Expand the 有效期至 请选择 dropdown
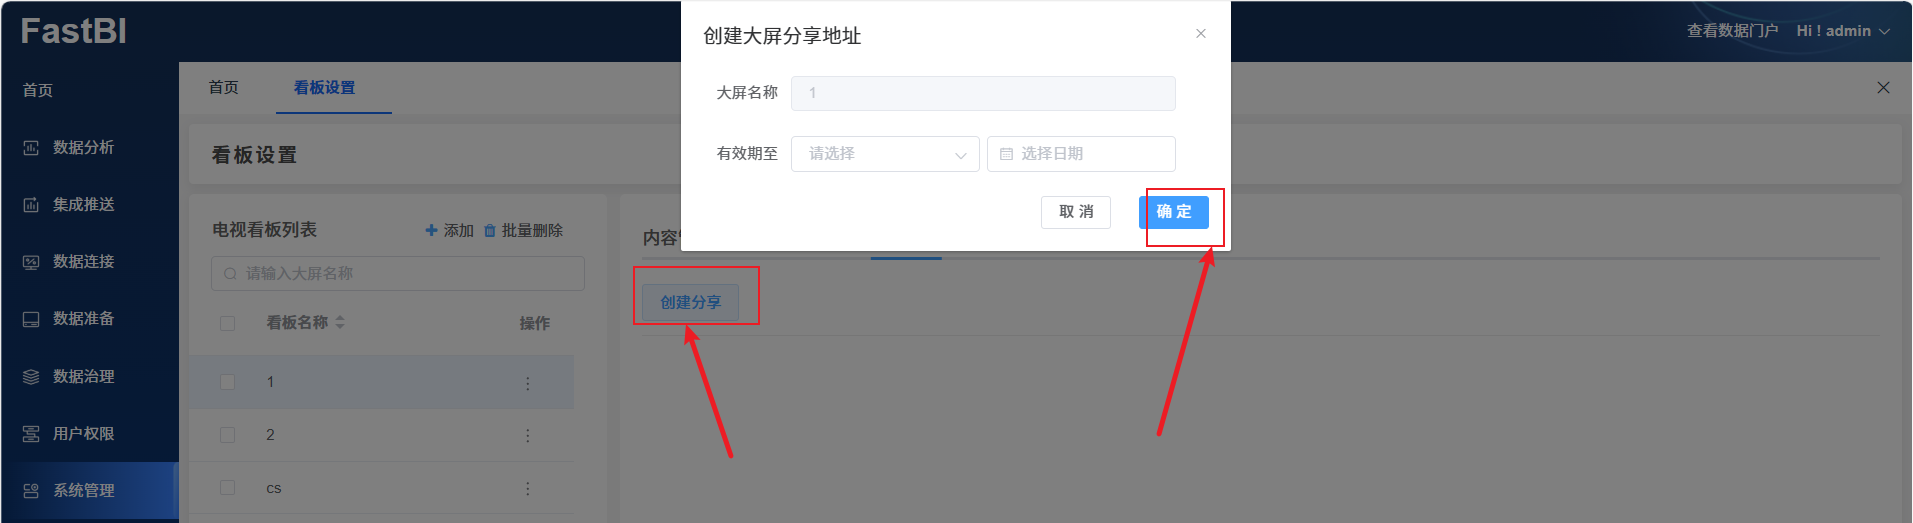1913x523 pixels. tap(885, 154)
